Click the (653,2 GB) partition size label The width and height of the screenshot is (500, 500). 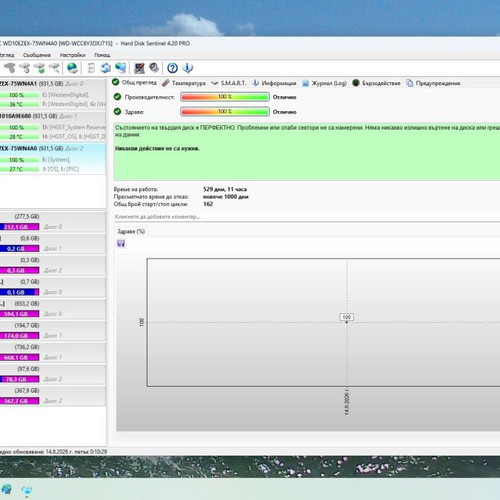[x=27, y=304]
